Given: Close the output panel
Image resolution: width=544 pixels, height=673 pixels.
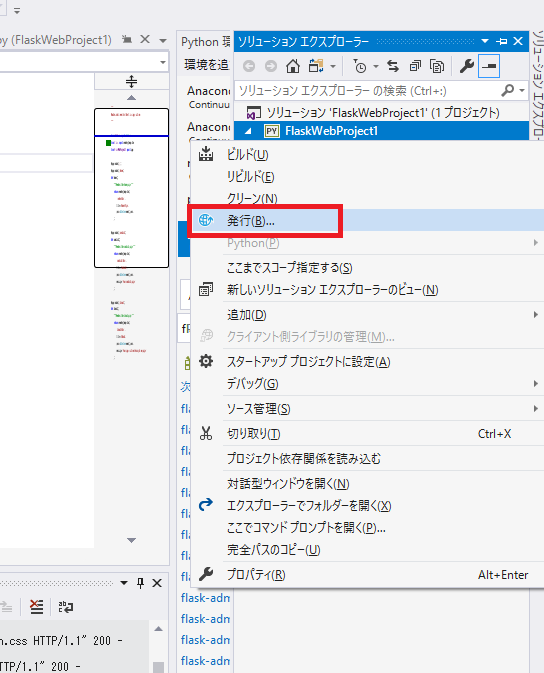Looking at the screenshot, I should (x=157, y=583).
